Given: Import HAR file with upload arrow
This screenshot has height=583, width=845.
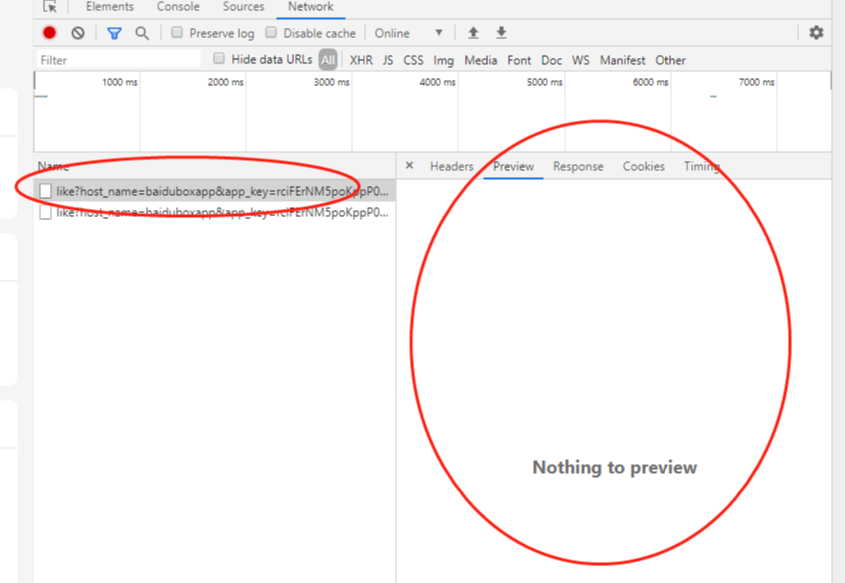Looking at the screenshot, I should pyautogui.click(x=473, y=33).
